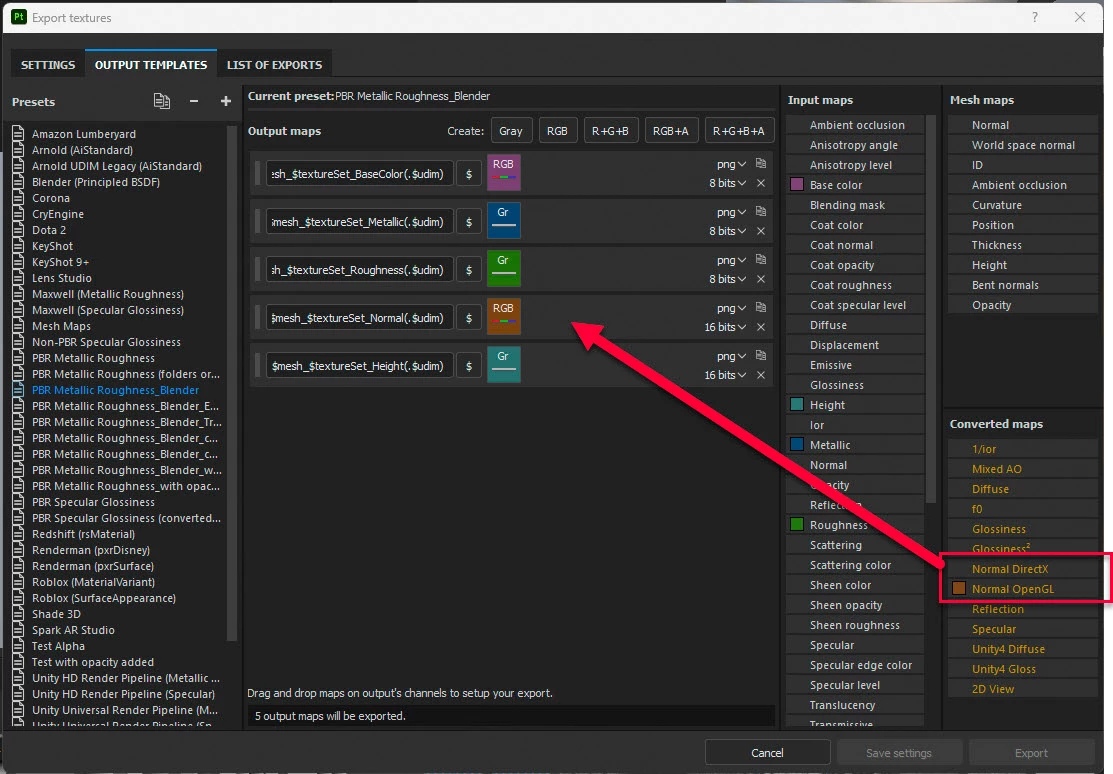Switch to the Output Templates tab

pyautogui.click(x=150, y=65)
